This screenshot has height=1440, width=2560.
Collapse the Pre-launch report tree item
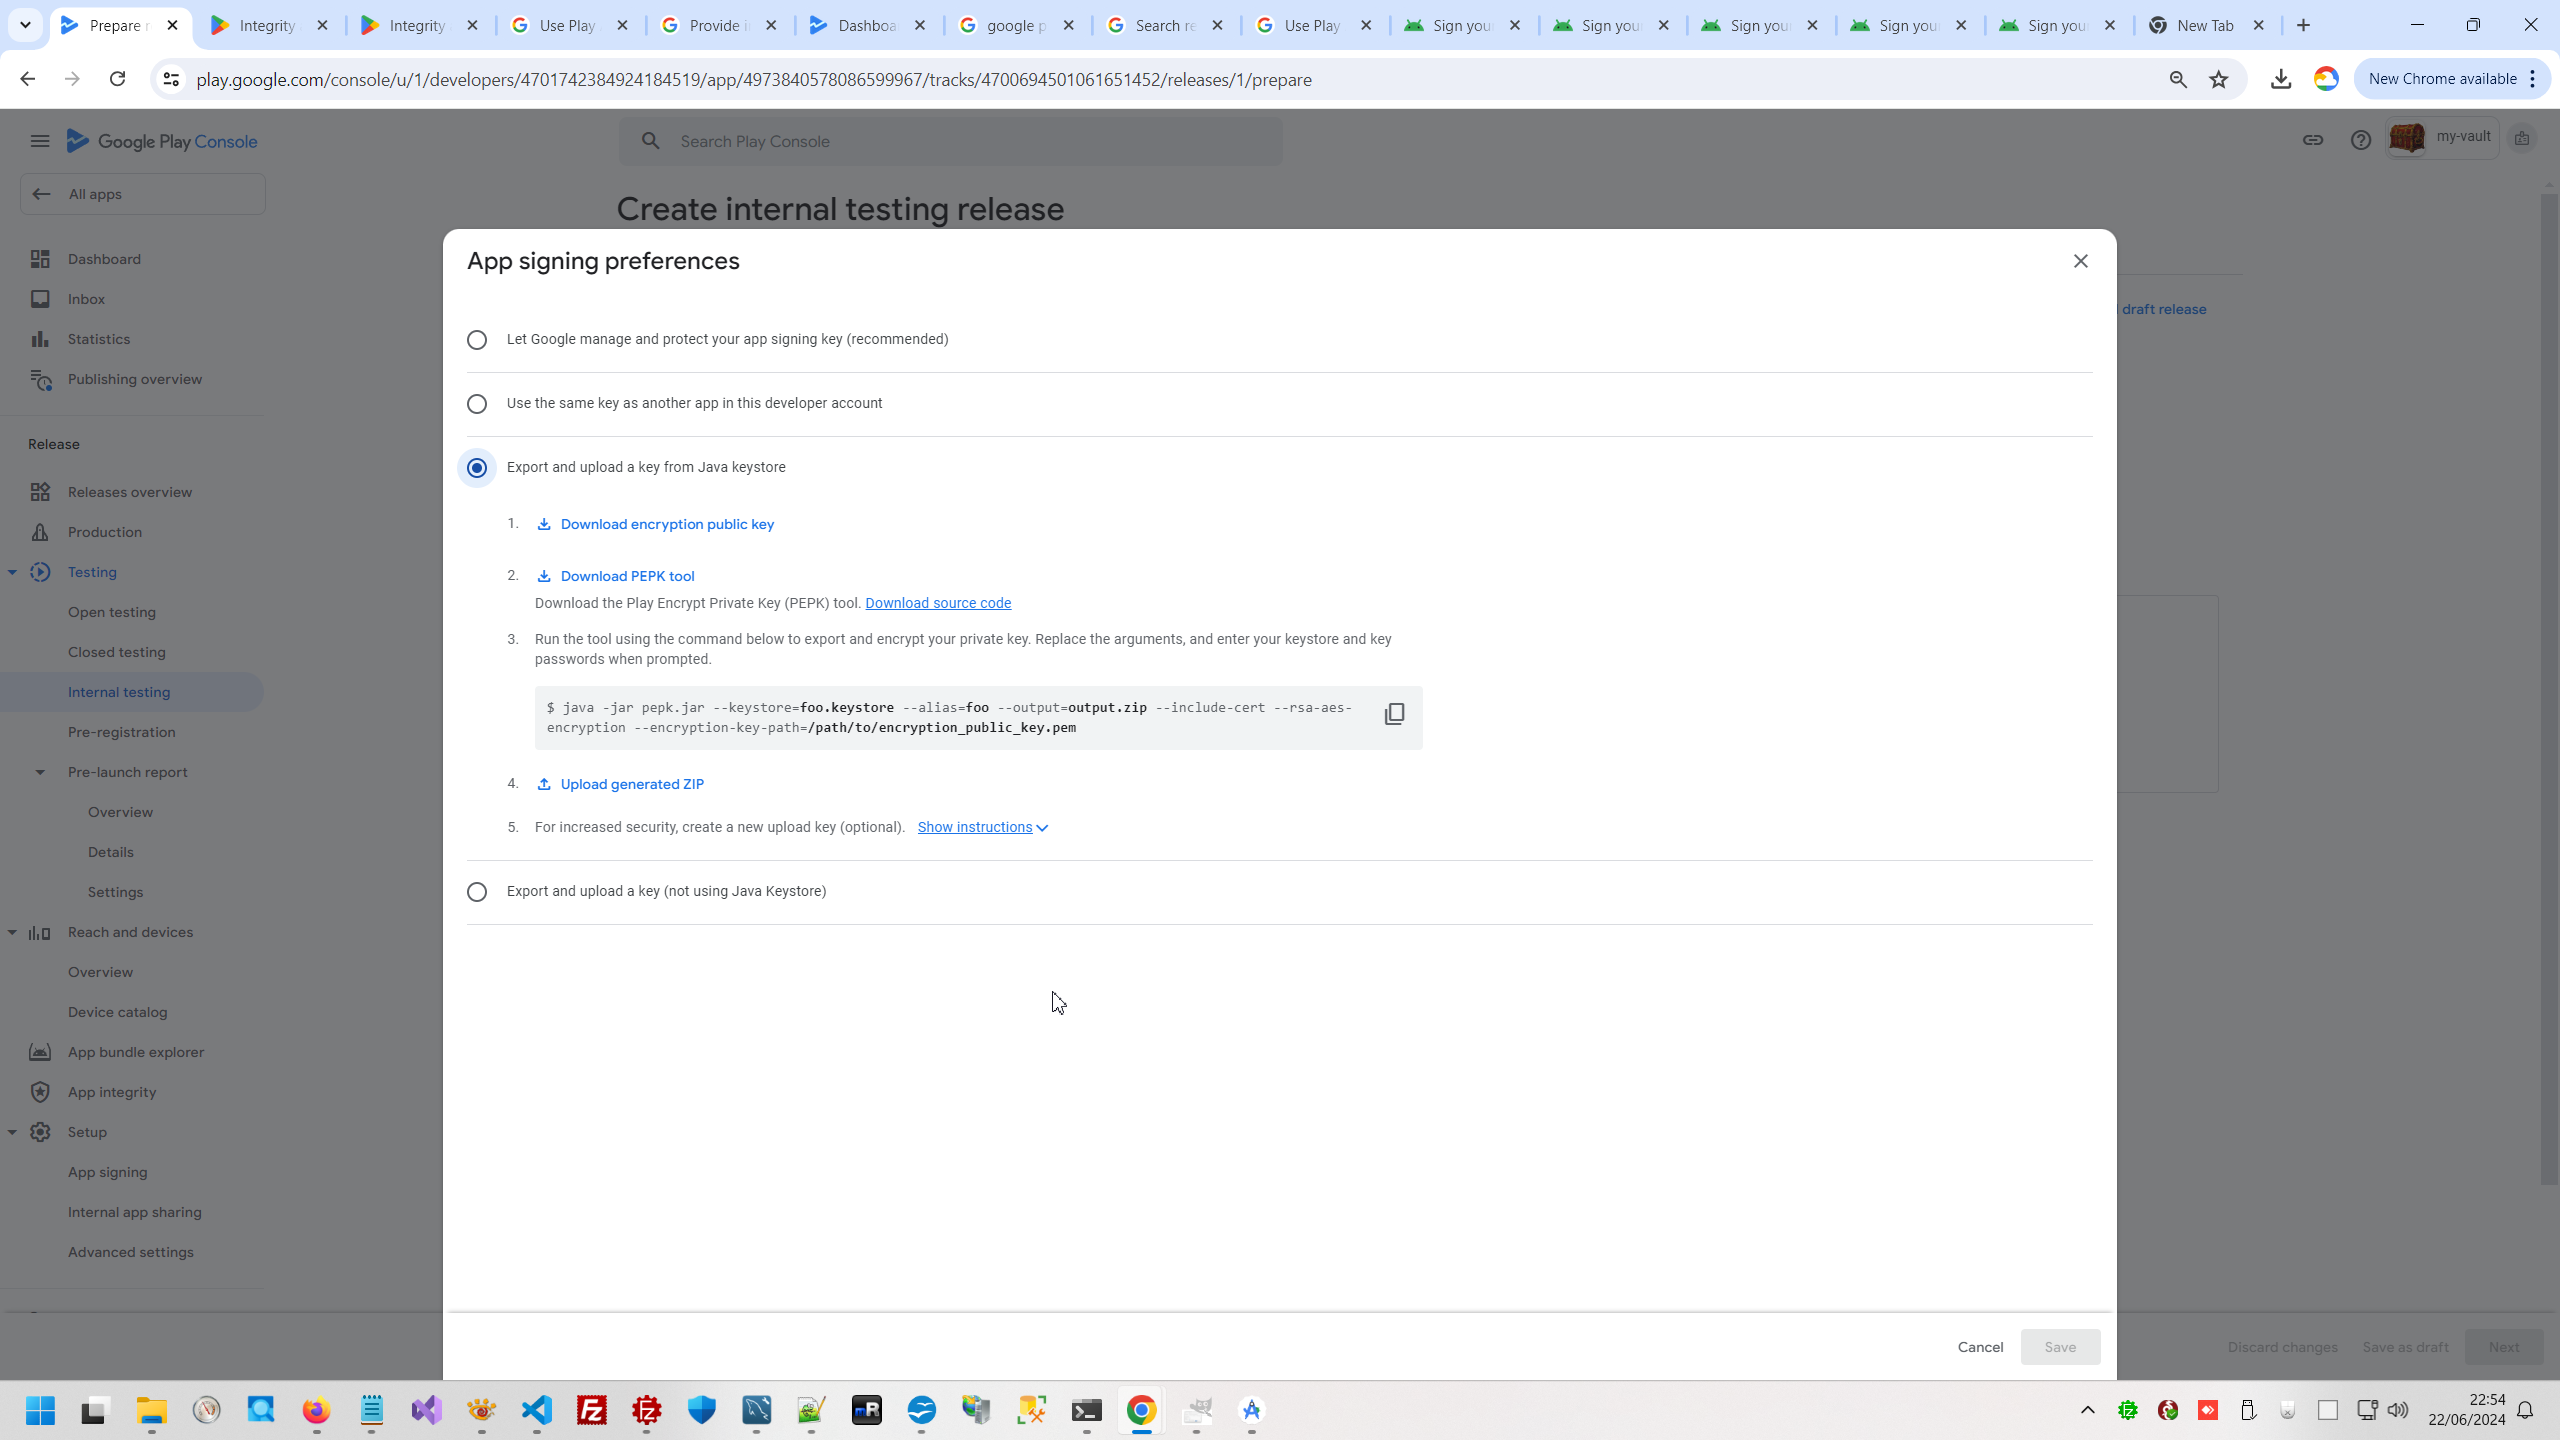point(40,772)
